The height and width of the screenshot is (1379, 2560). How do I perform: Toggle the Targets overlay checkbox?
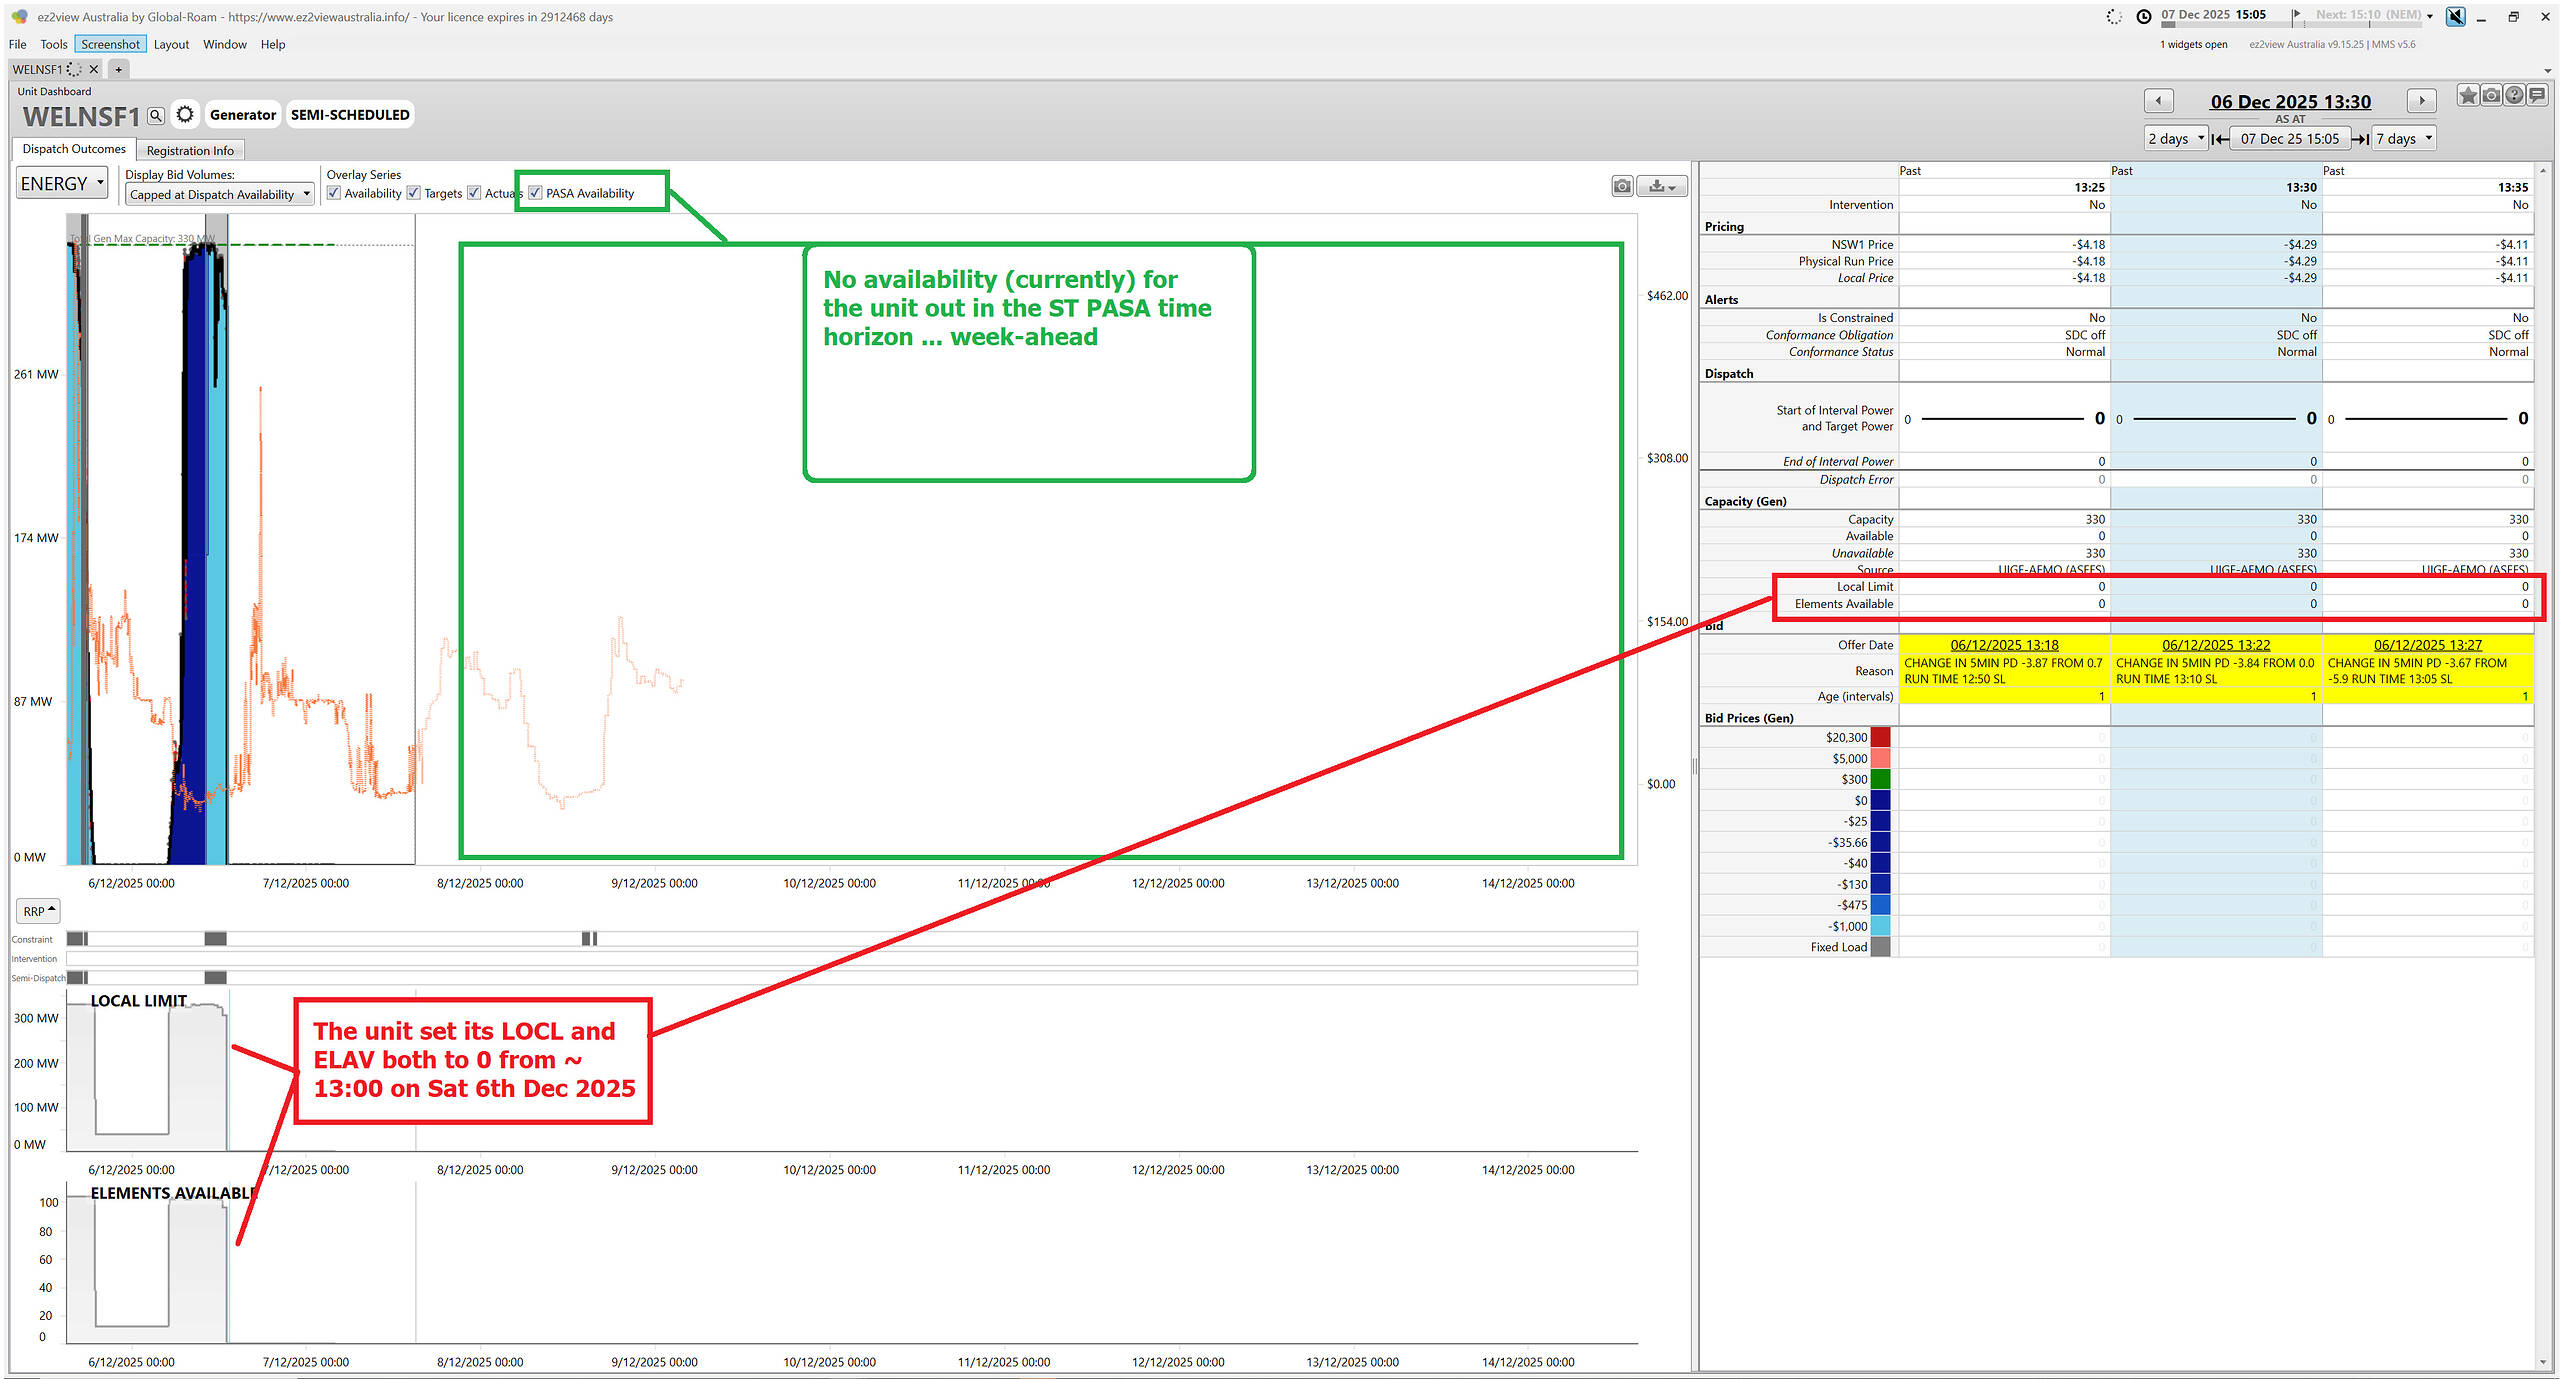414,193
